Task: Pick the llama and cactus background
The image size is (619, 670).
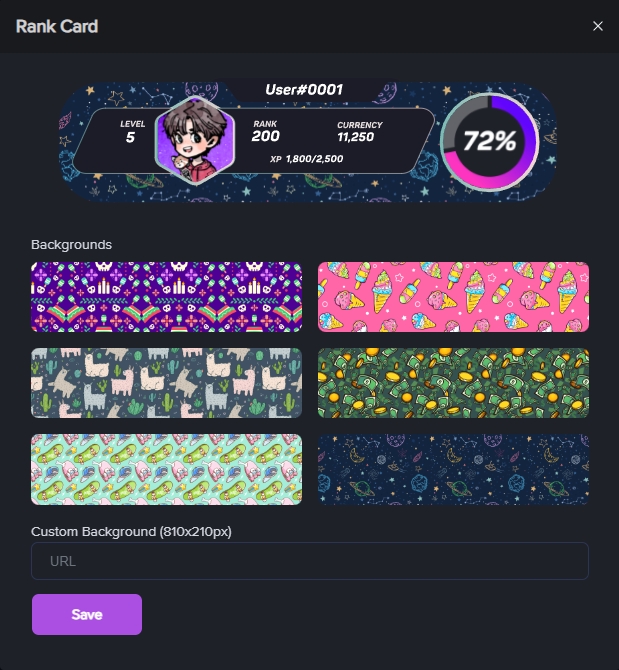Action: pyautogui.click(x=167, y=383)
